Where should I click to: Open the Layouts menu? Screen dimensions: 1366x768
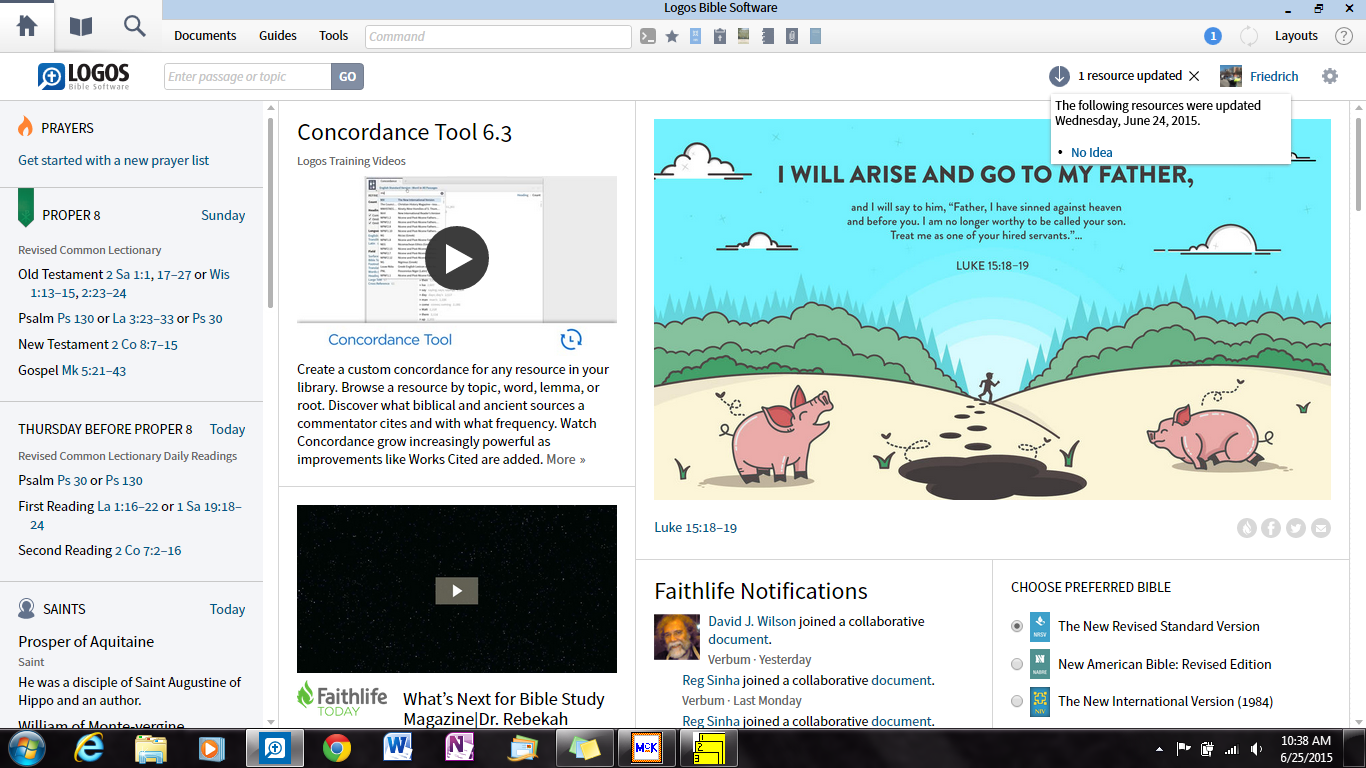tap(1296, 36)
